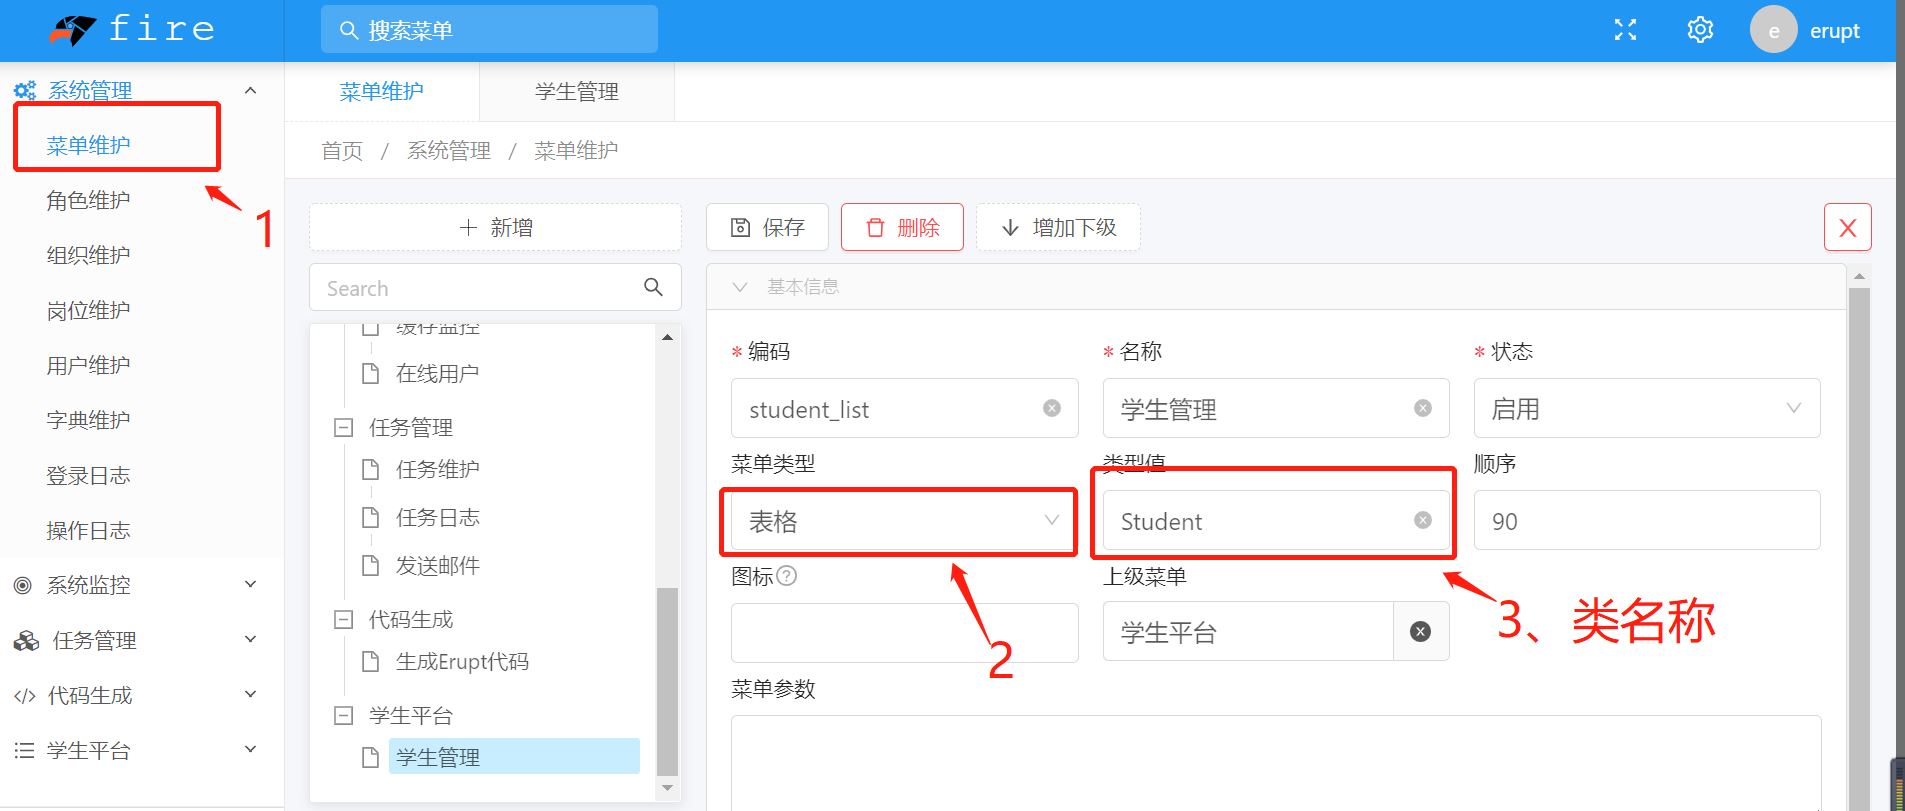Remove the 上级菜单 学生平台 value
This screenshot has width=1905, height=811.
1420,631
